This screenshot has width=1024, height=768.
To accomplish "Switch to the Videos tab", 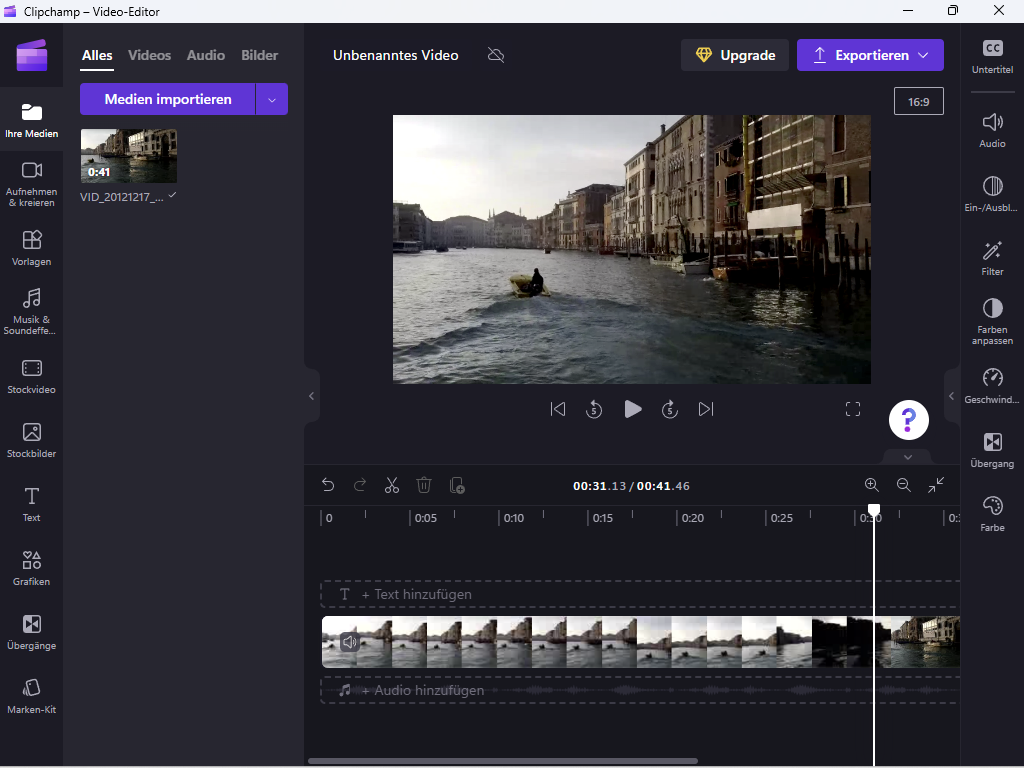I will (149, 55).
